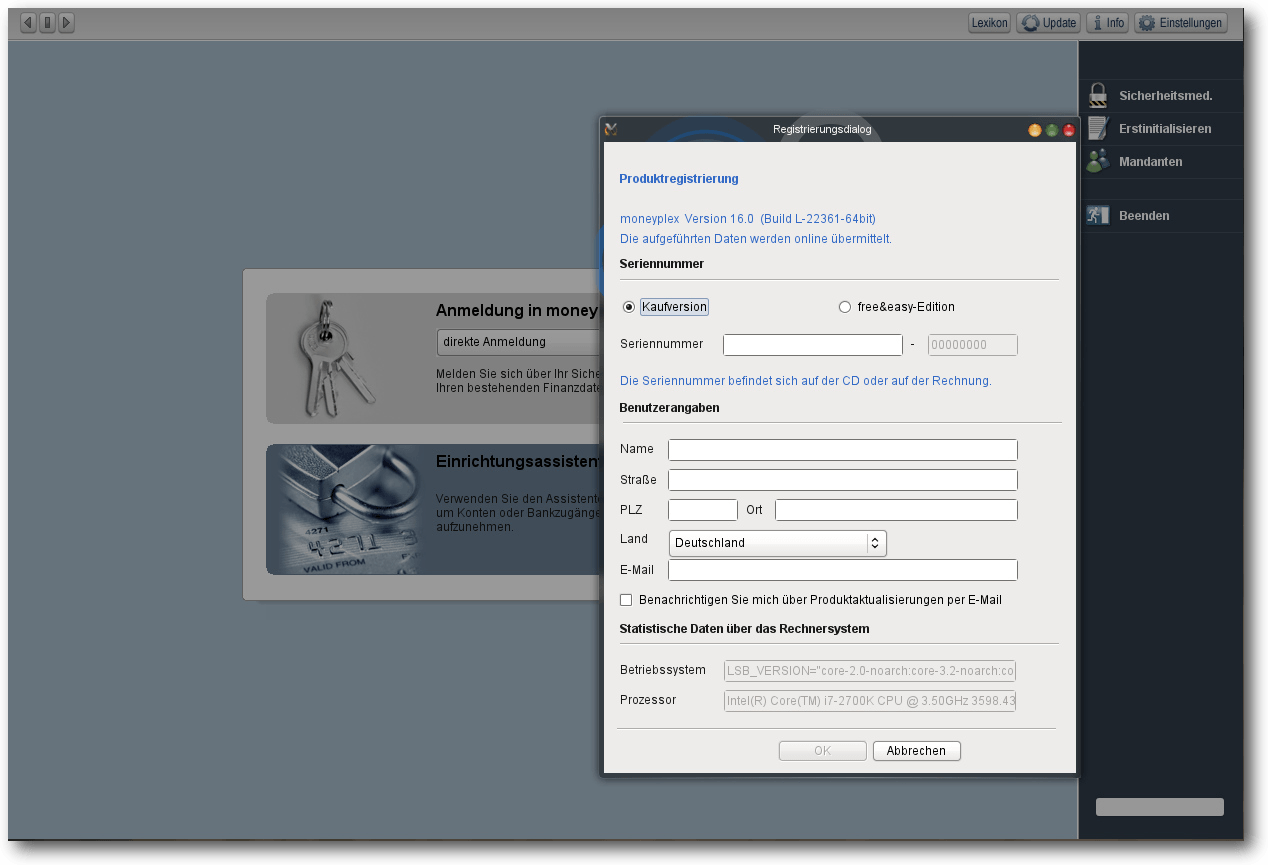Viewport: 1268px width, 865px height.
Task: Choose Beenden in the sidebar
Action: tap(1144, 215)
